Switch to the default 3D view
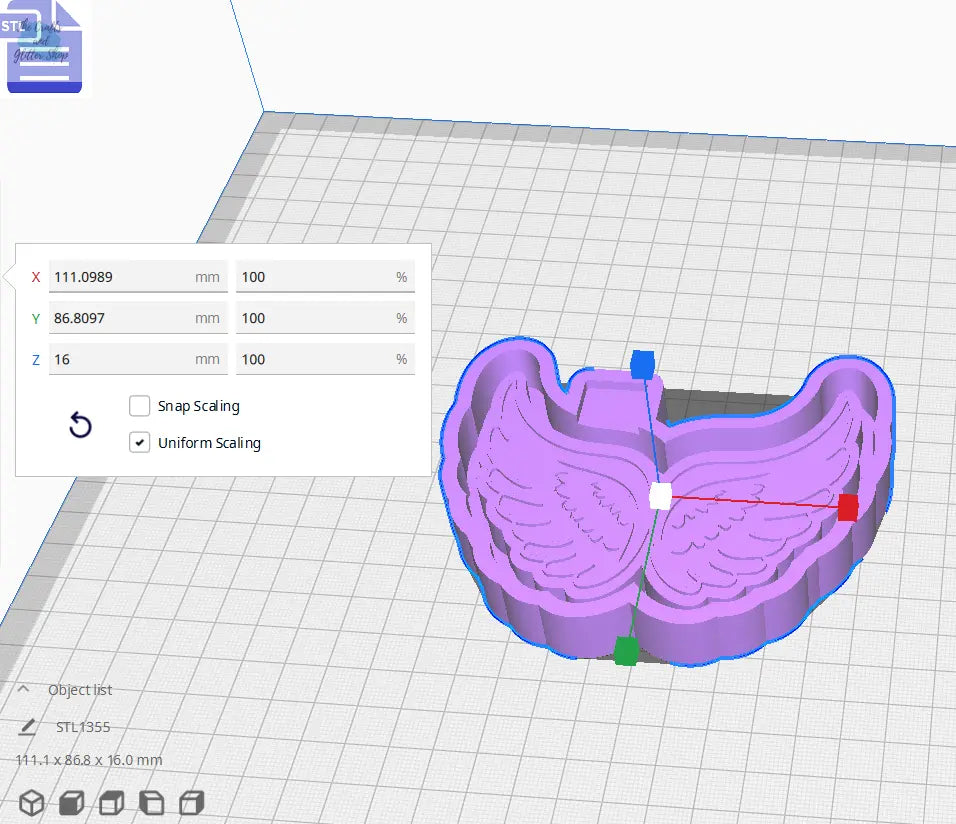 click(32, 803)
